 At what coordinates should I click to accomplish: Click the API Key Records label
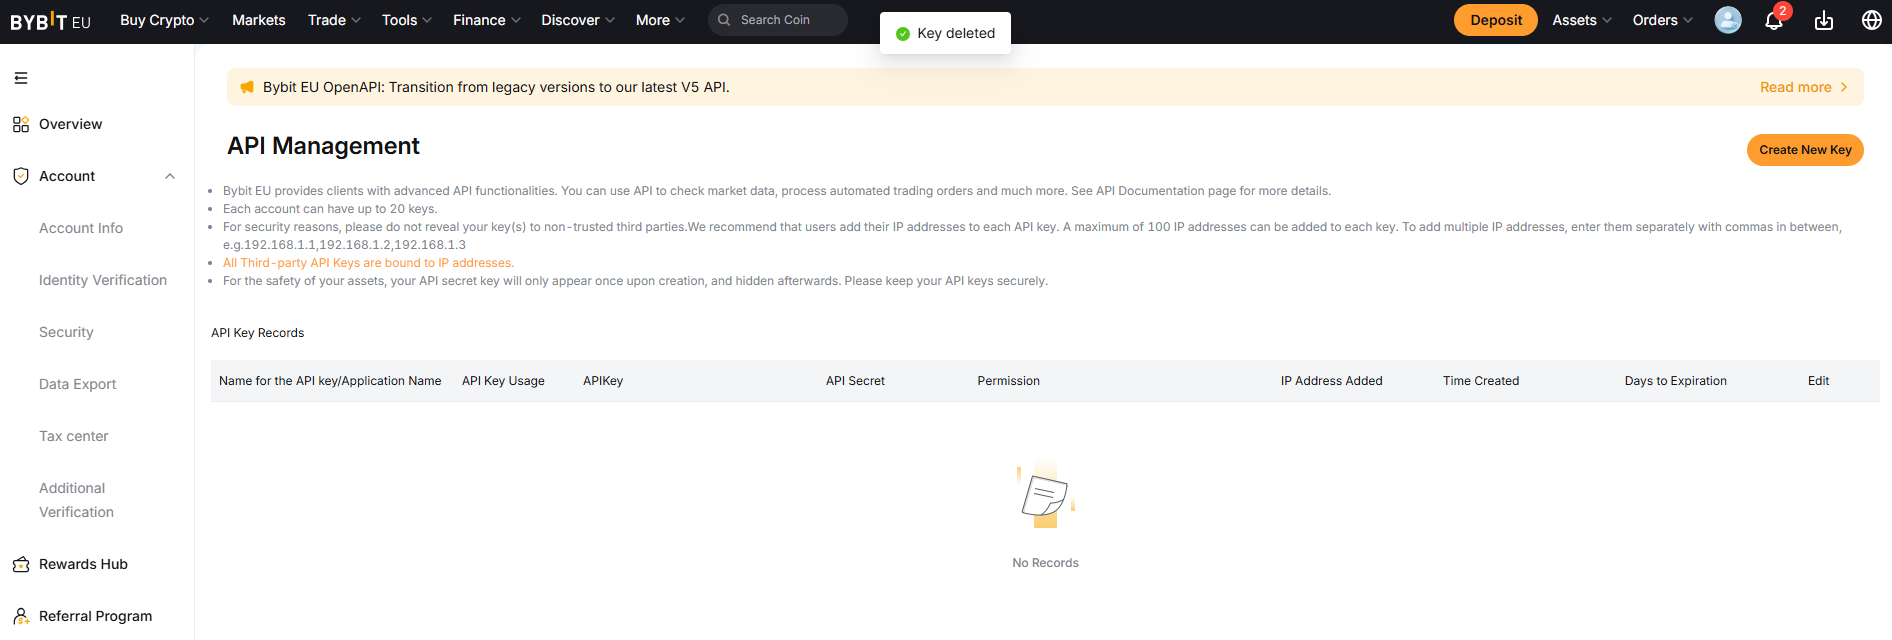coord(257,333)
